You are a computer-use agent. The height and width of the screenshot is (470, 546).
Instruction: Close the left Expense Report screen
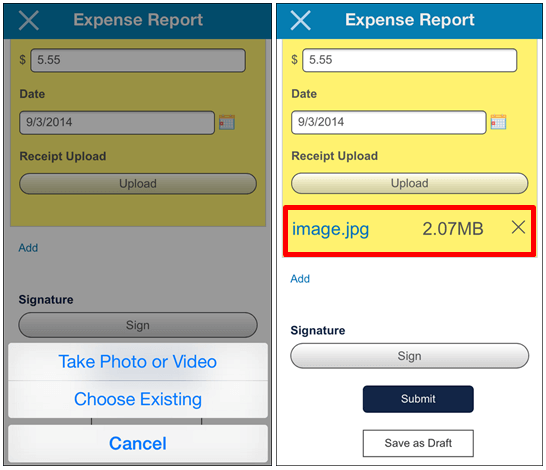(x=29, y=20)
